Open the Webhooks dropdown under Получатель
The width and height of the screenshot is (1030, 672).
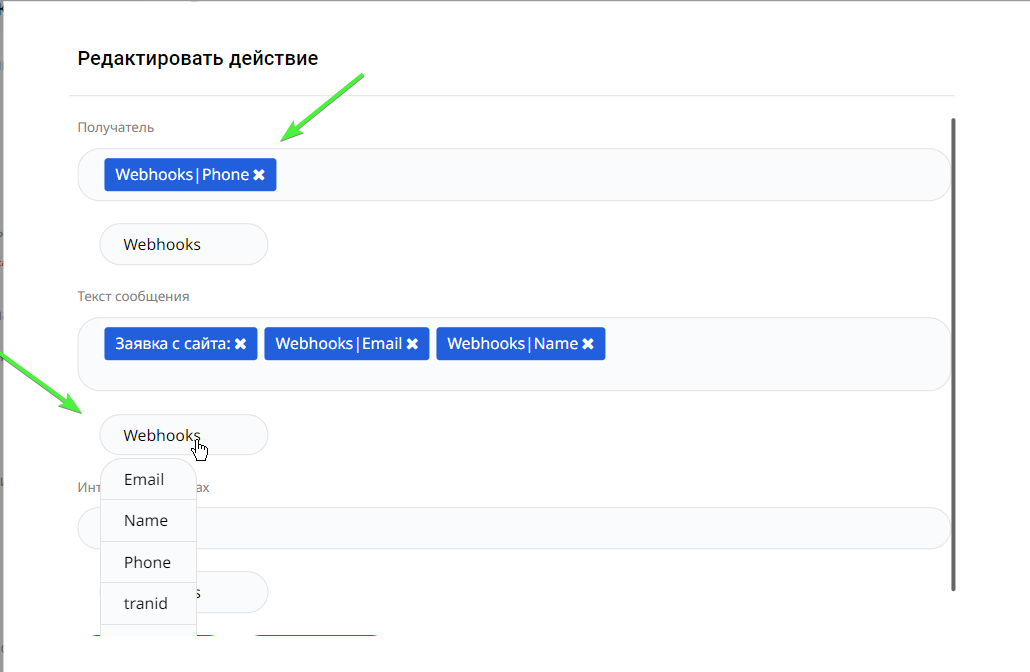click(183, 244)
